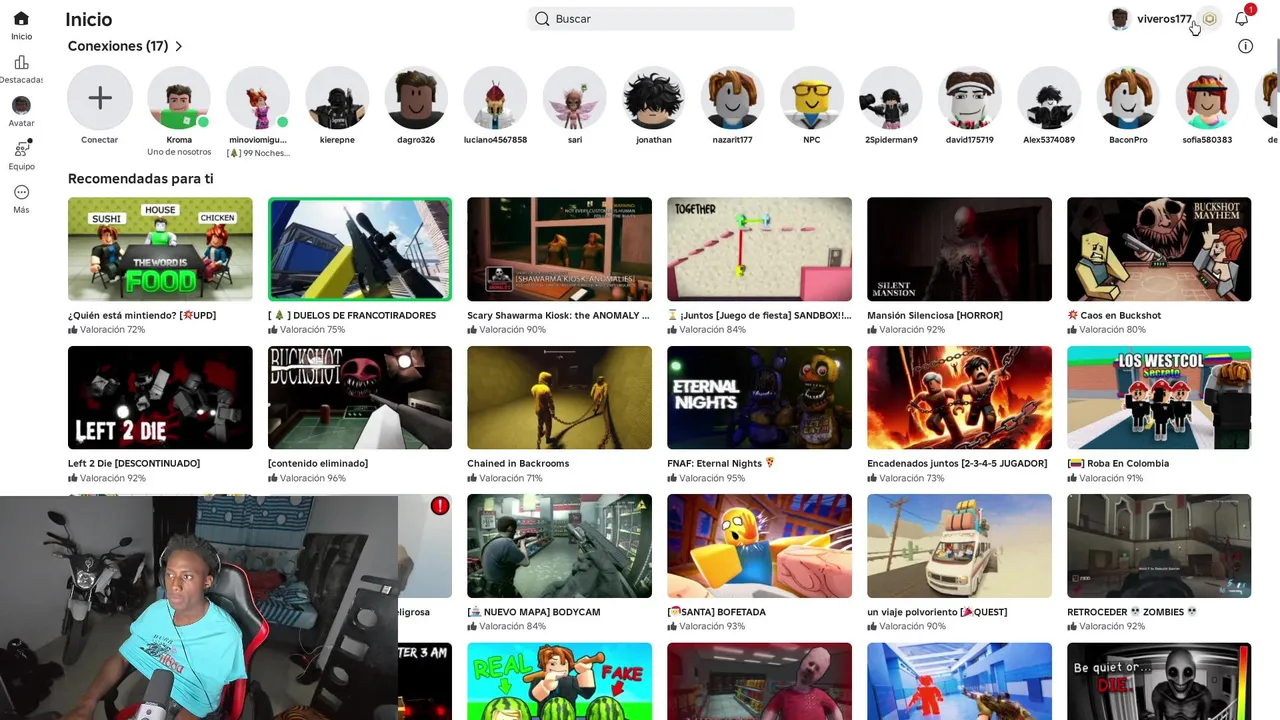Open 2Spiderman9 friend avatar

coord(891,98)
